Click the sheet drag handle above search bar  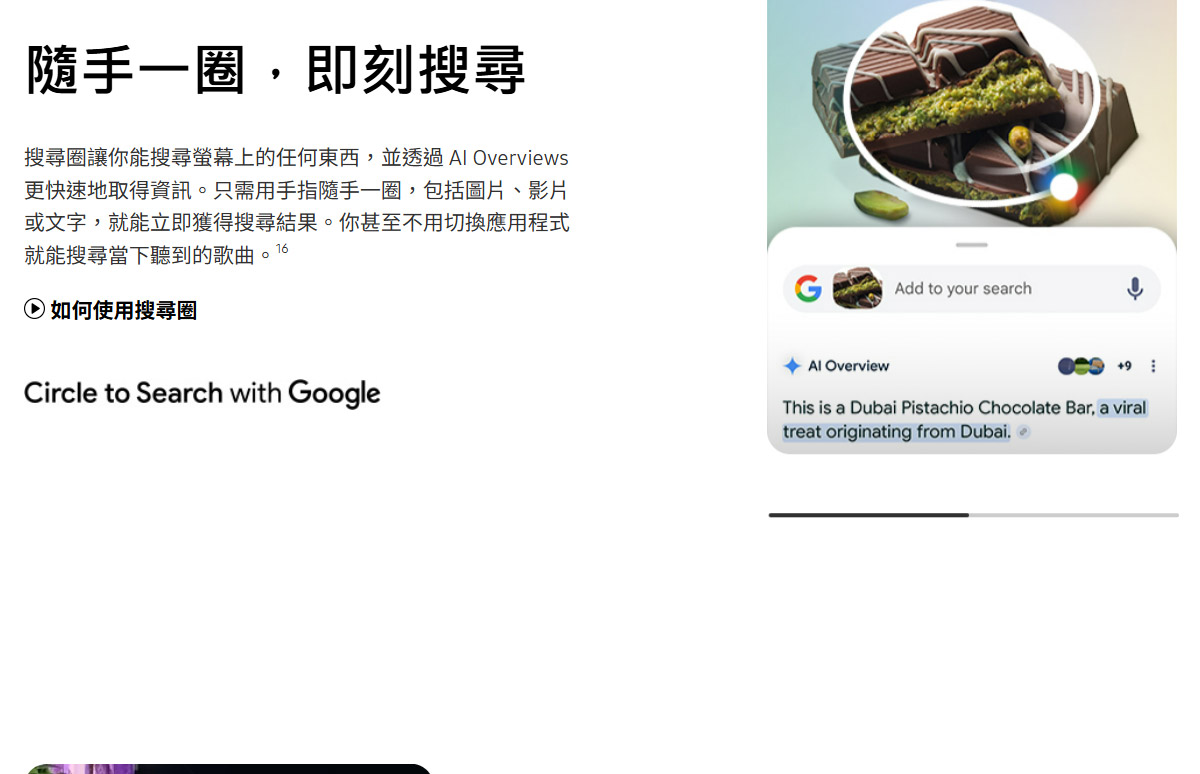coord(971,245)
